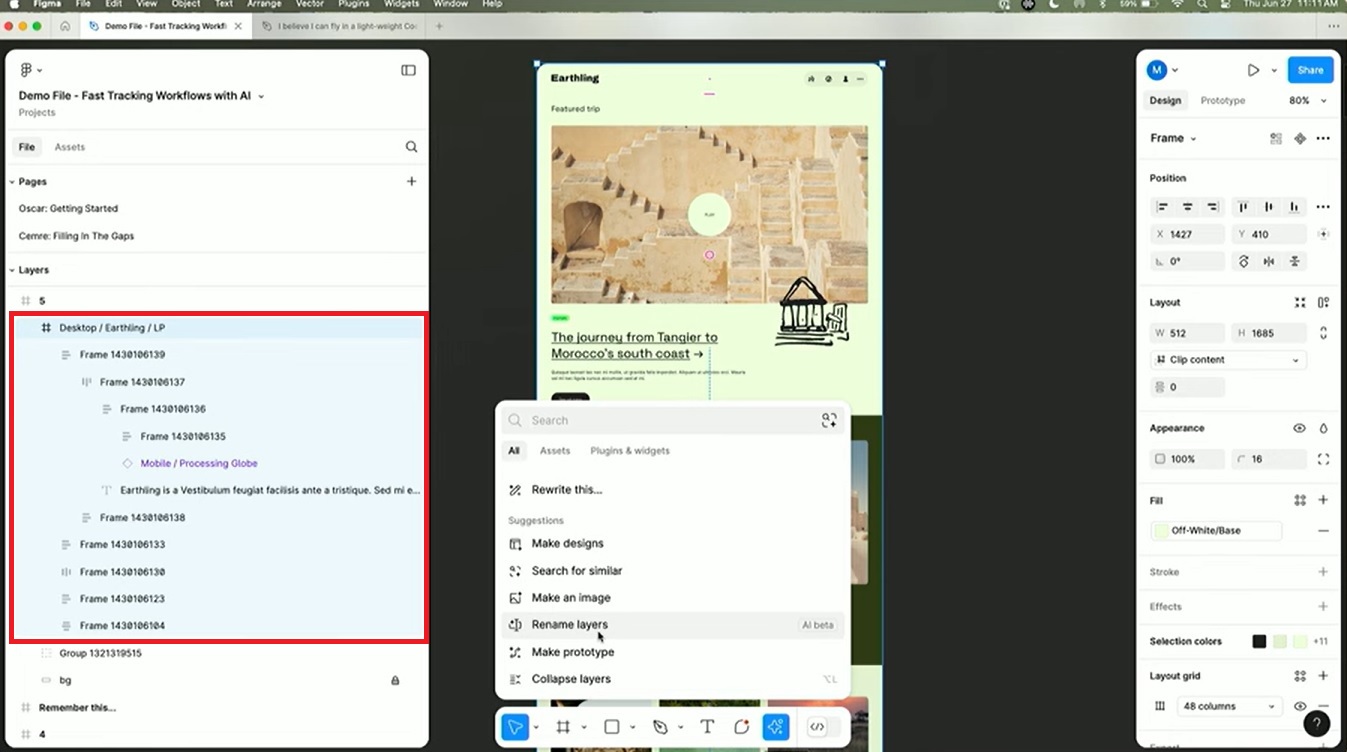Click the create component icon
Screen dimensions: 1347x752
coord(1300,138)
